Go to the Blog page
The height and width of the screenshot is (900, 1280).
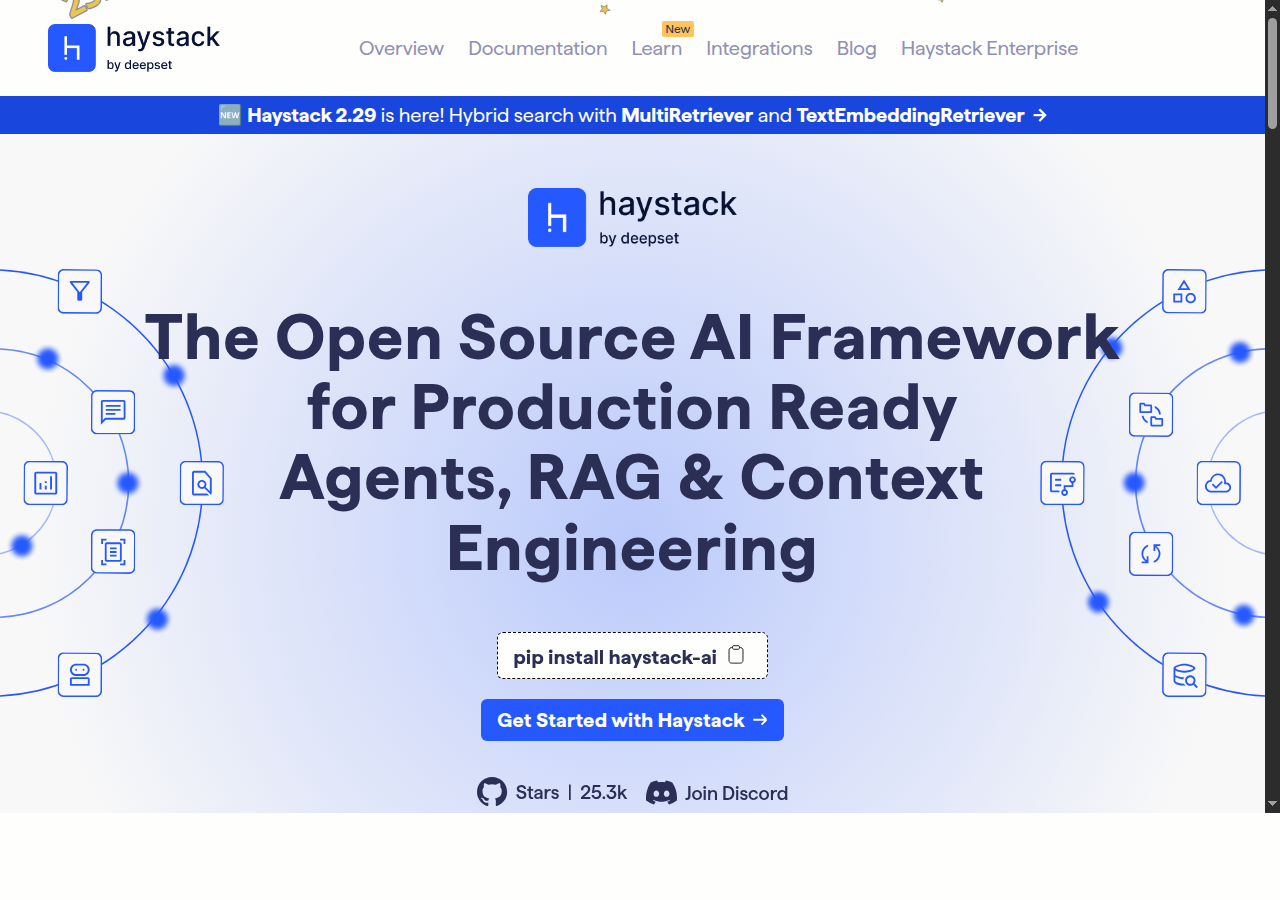[857, 48]
